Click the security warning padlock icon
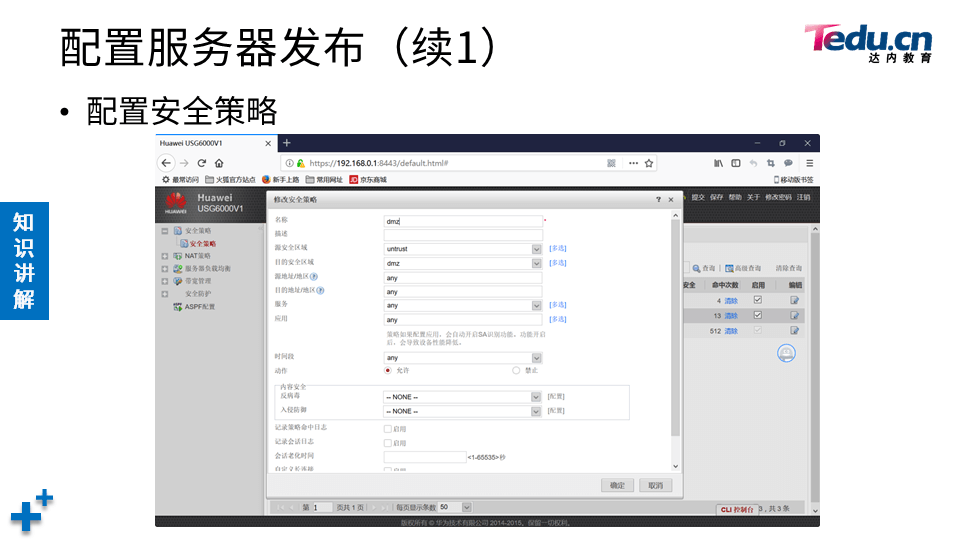 tap(300, 163)
